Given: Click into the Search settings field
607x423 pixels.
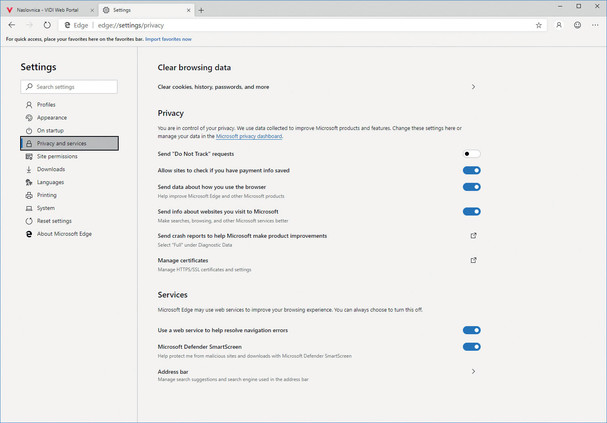Looking at the screenshot, I should 69,87.
